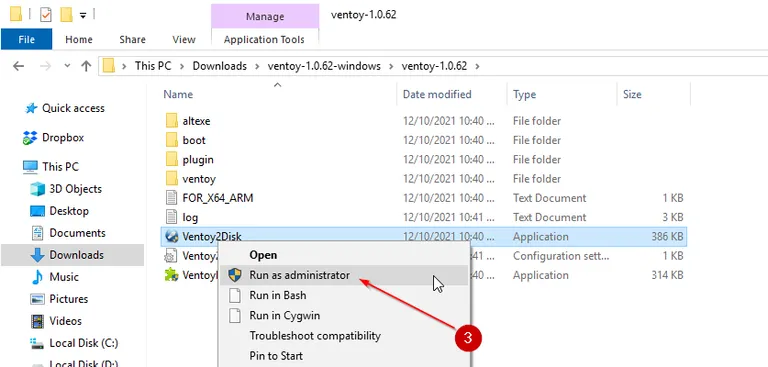Open Customize Quick Access Toolbar dropdown
This screenshot has height=367, width=768.
(83, 16)
